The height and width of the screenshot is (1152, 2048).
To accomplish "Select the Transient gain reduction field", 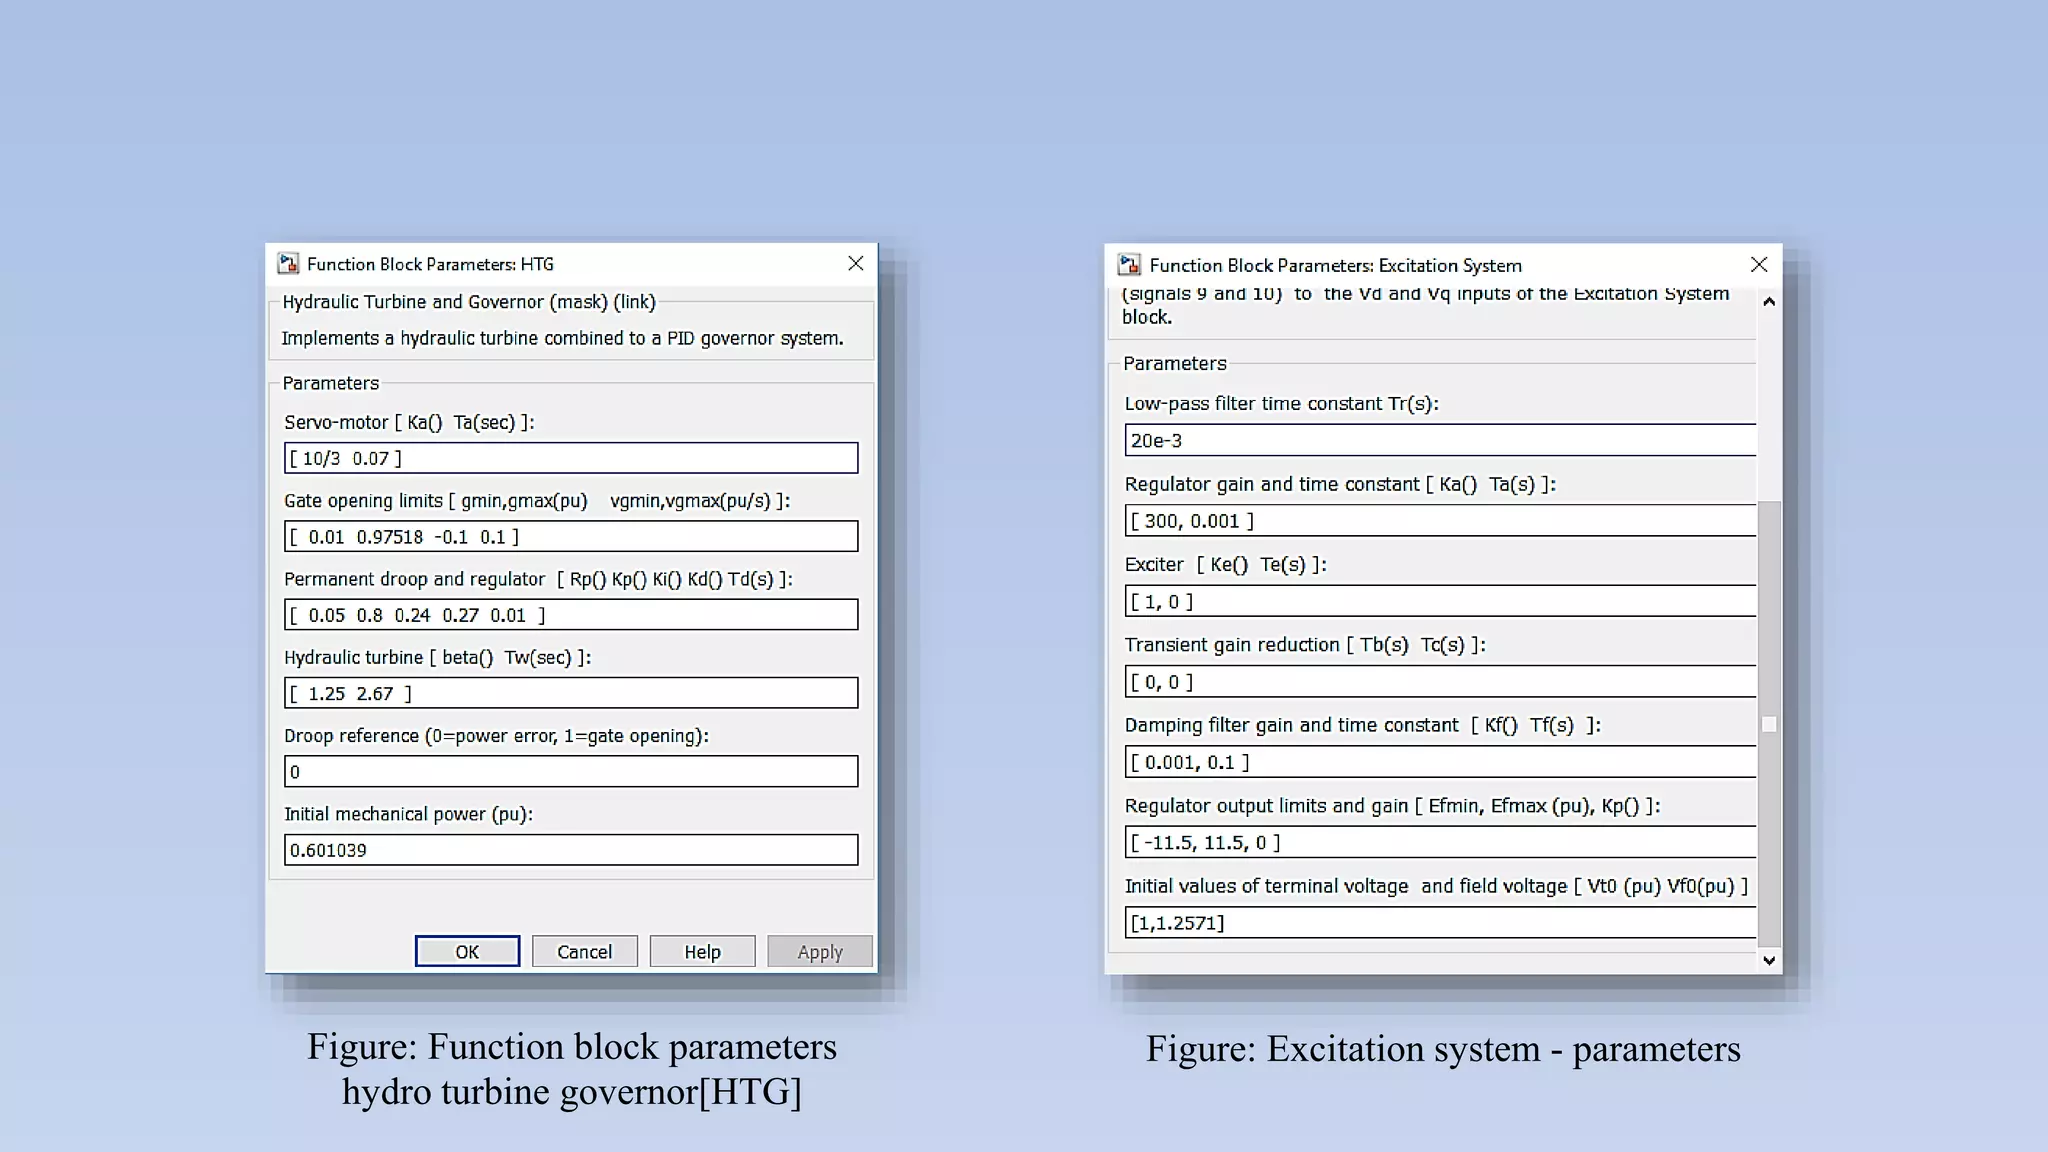I will tap(1440, 681).
